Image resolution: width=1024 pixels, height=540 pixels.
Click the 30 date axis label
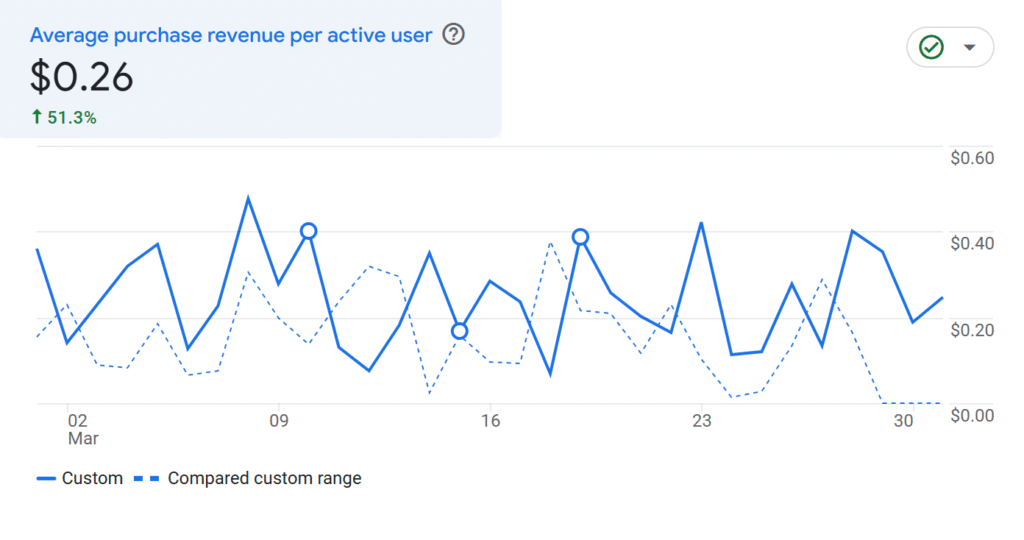pos(903,421)
